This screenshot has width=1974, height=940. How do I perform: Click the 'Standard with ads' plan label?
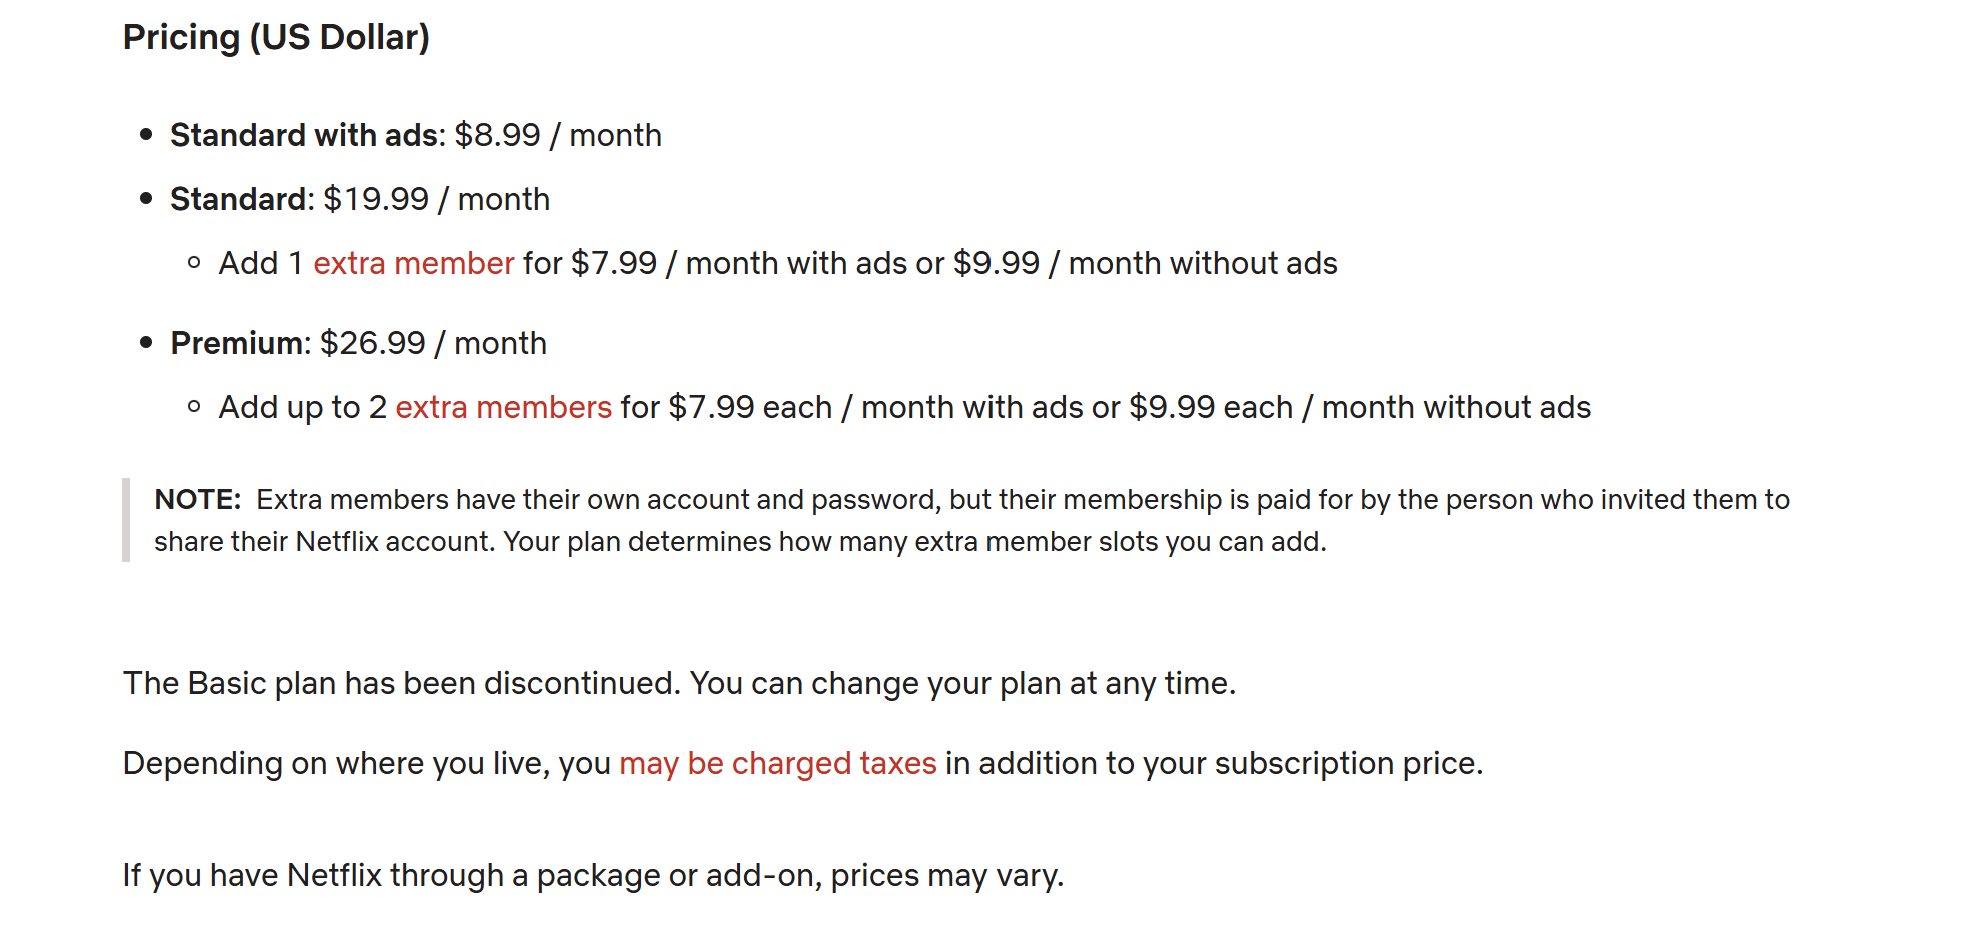(306, 135)
